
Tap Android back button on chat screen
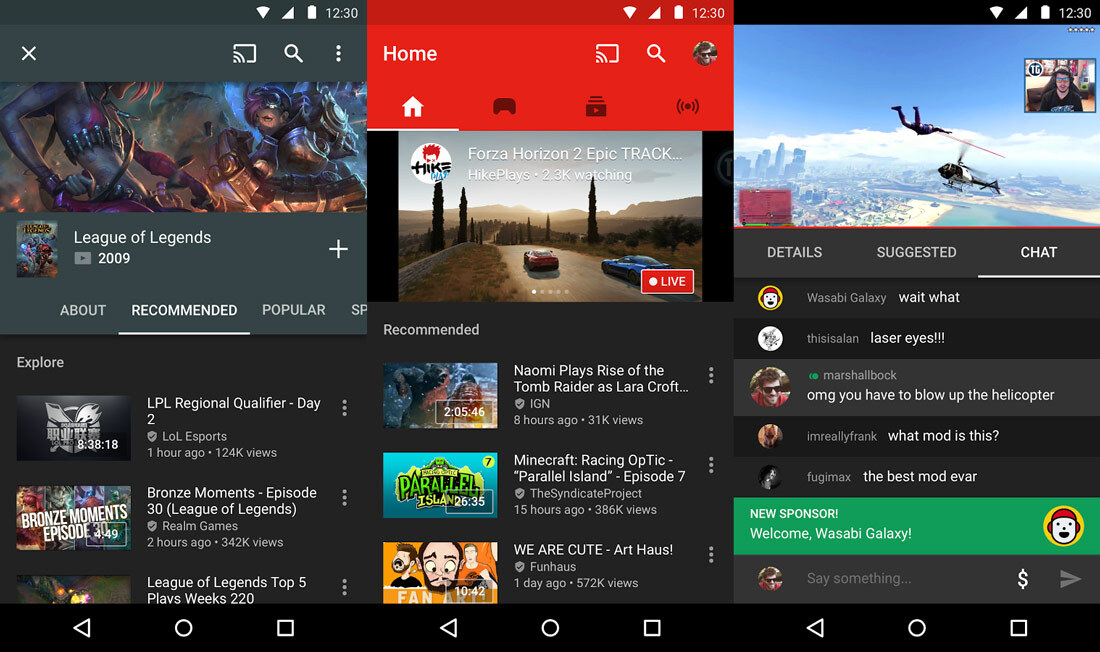pyautogui.click(x=815, y=627)
